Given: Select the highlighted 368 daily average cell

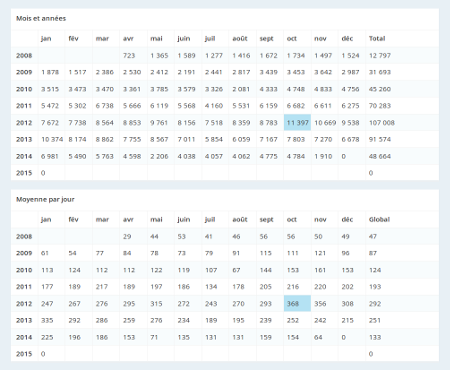Looking at the screenshot, I should click(297, 304).
